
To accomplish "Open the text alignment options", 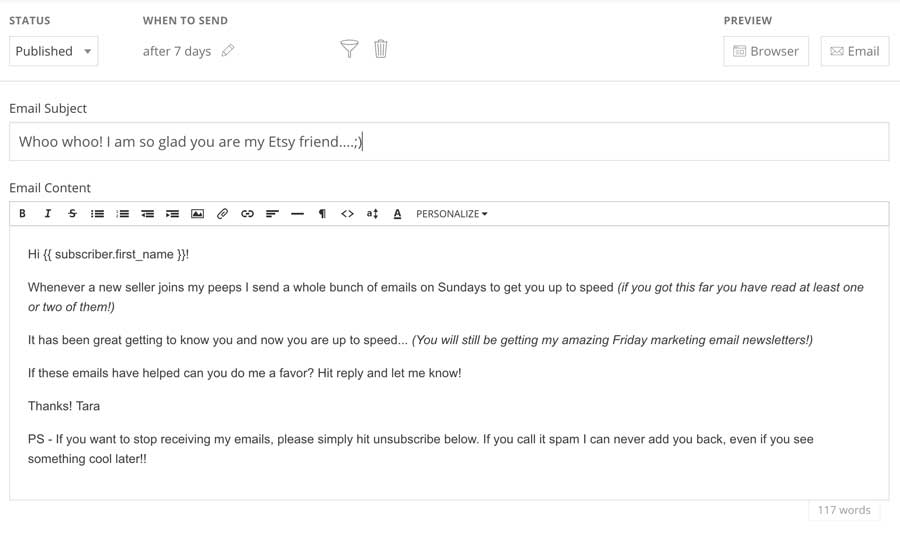I will click(x=272, y=213).
